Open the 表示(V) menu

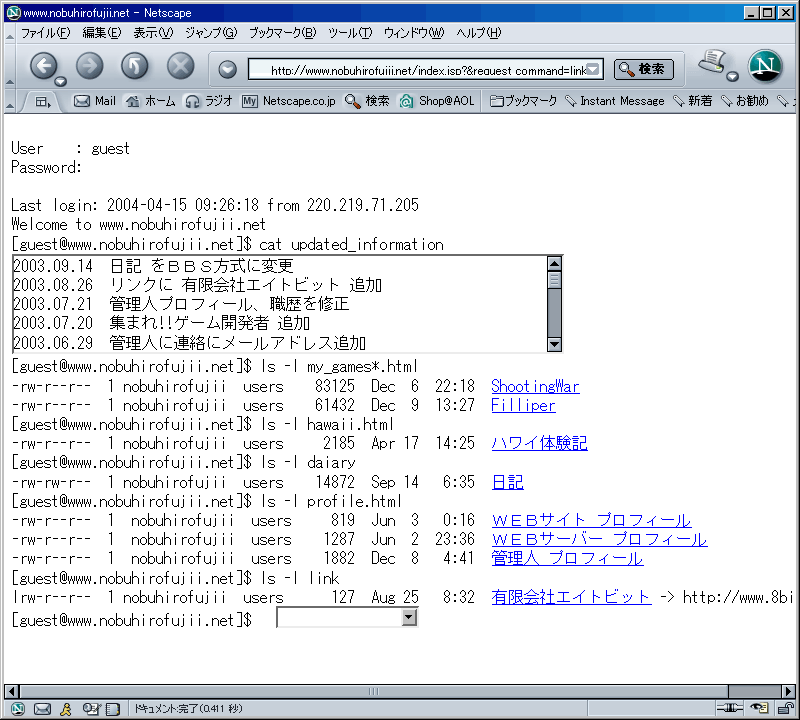[153, 33]
